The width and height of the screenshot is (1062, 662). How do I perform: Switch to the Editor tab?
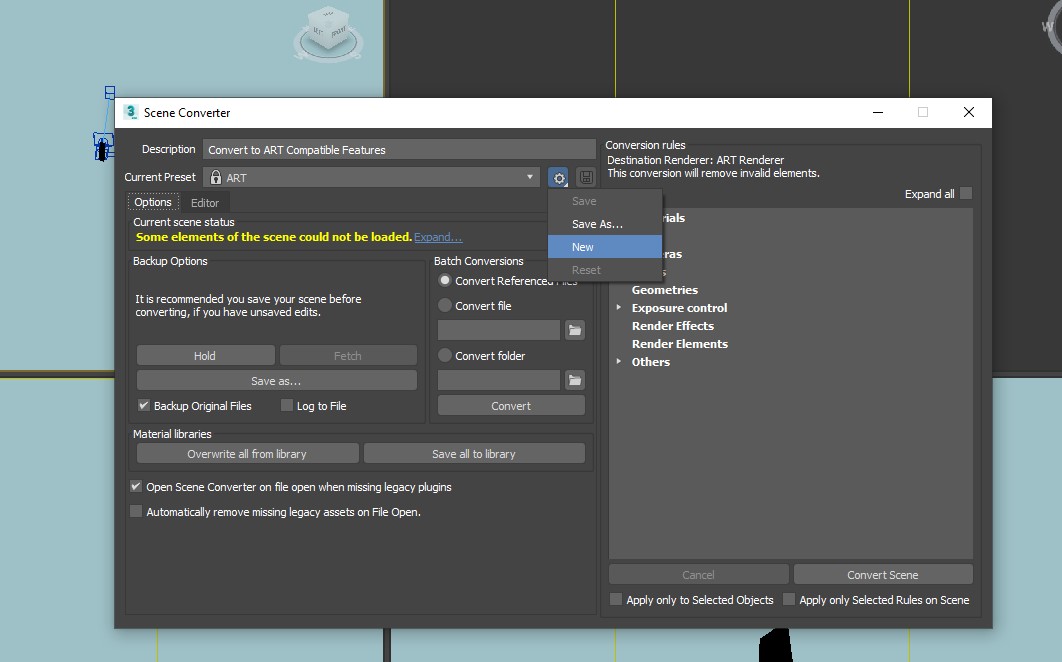click(x=205, y=203)
